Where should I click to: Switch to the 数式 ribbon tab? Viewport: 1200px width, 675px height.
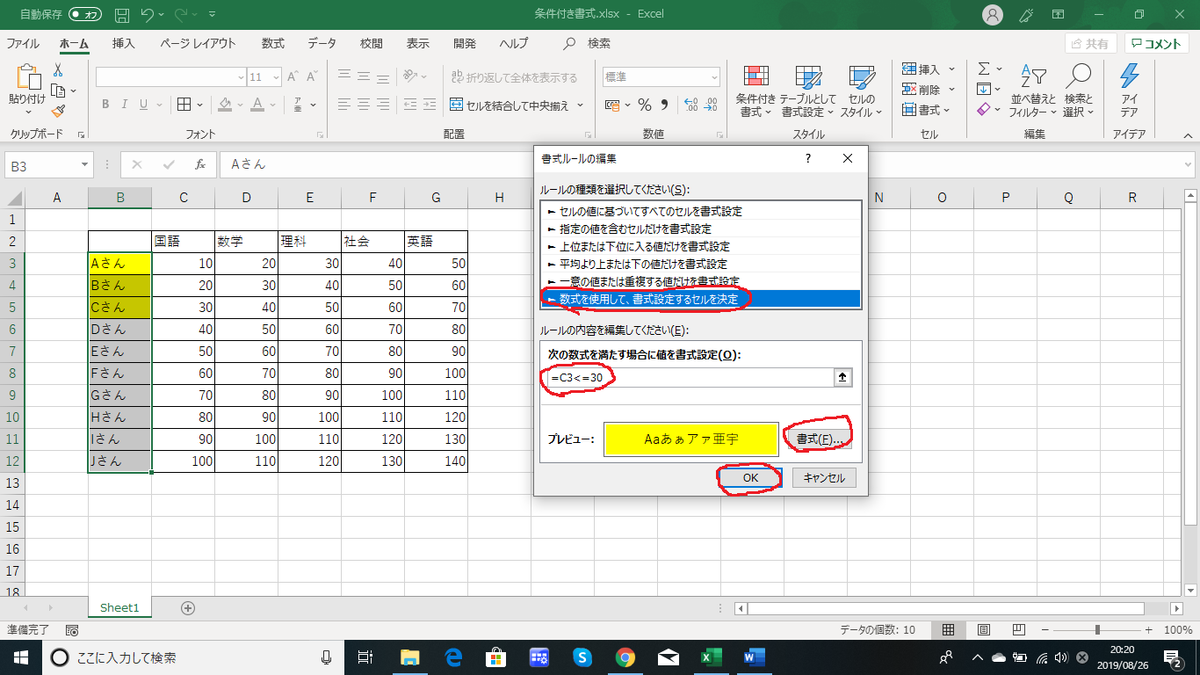tap(272, 43)
